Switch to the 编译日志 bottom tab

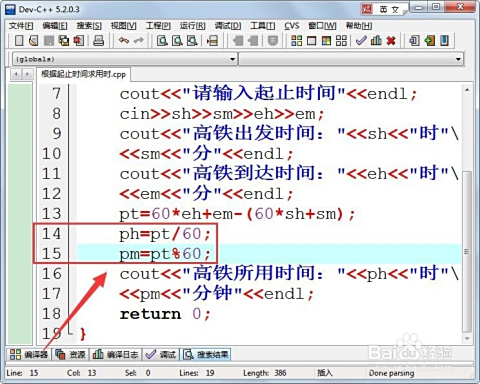coord(115,354)
